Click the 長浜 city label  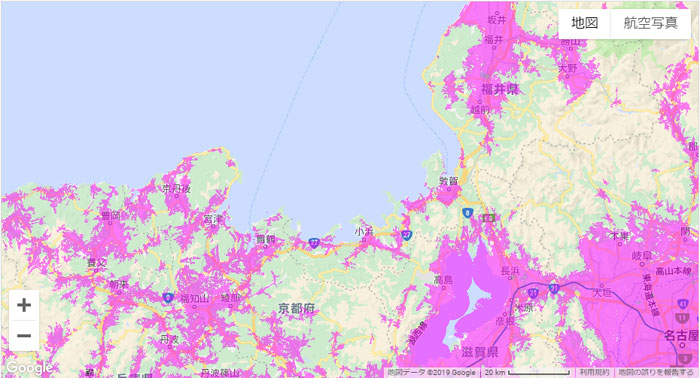tap(510, 270)
